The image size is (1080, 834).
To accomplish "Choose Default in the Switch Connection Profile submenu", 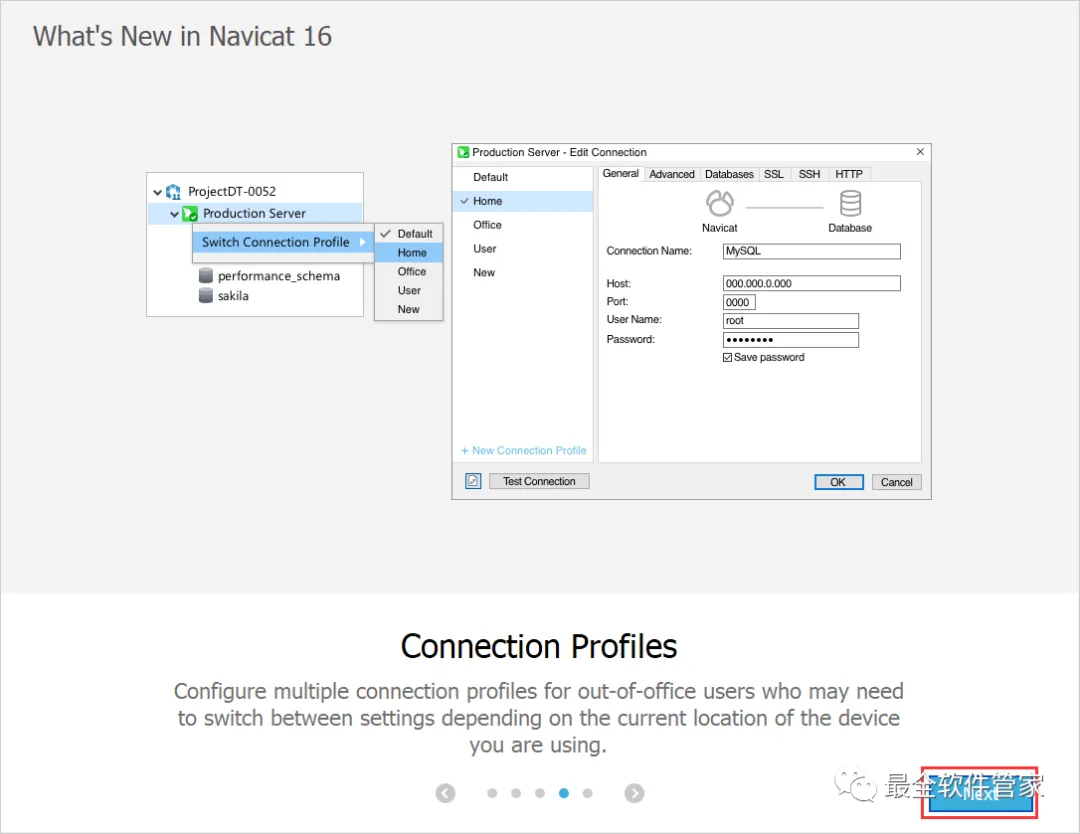I will (409, 234).
